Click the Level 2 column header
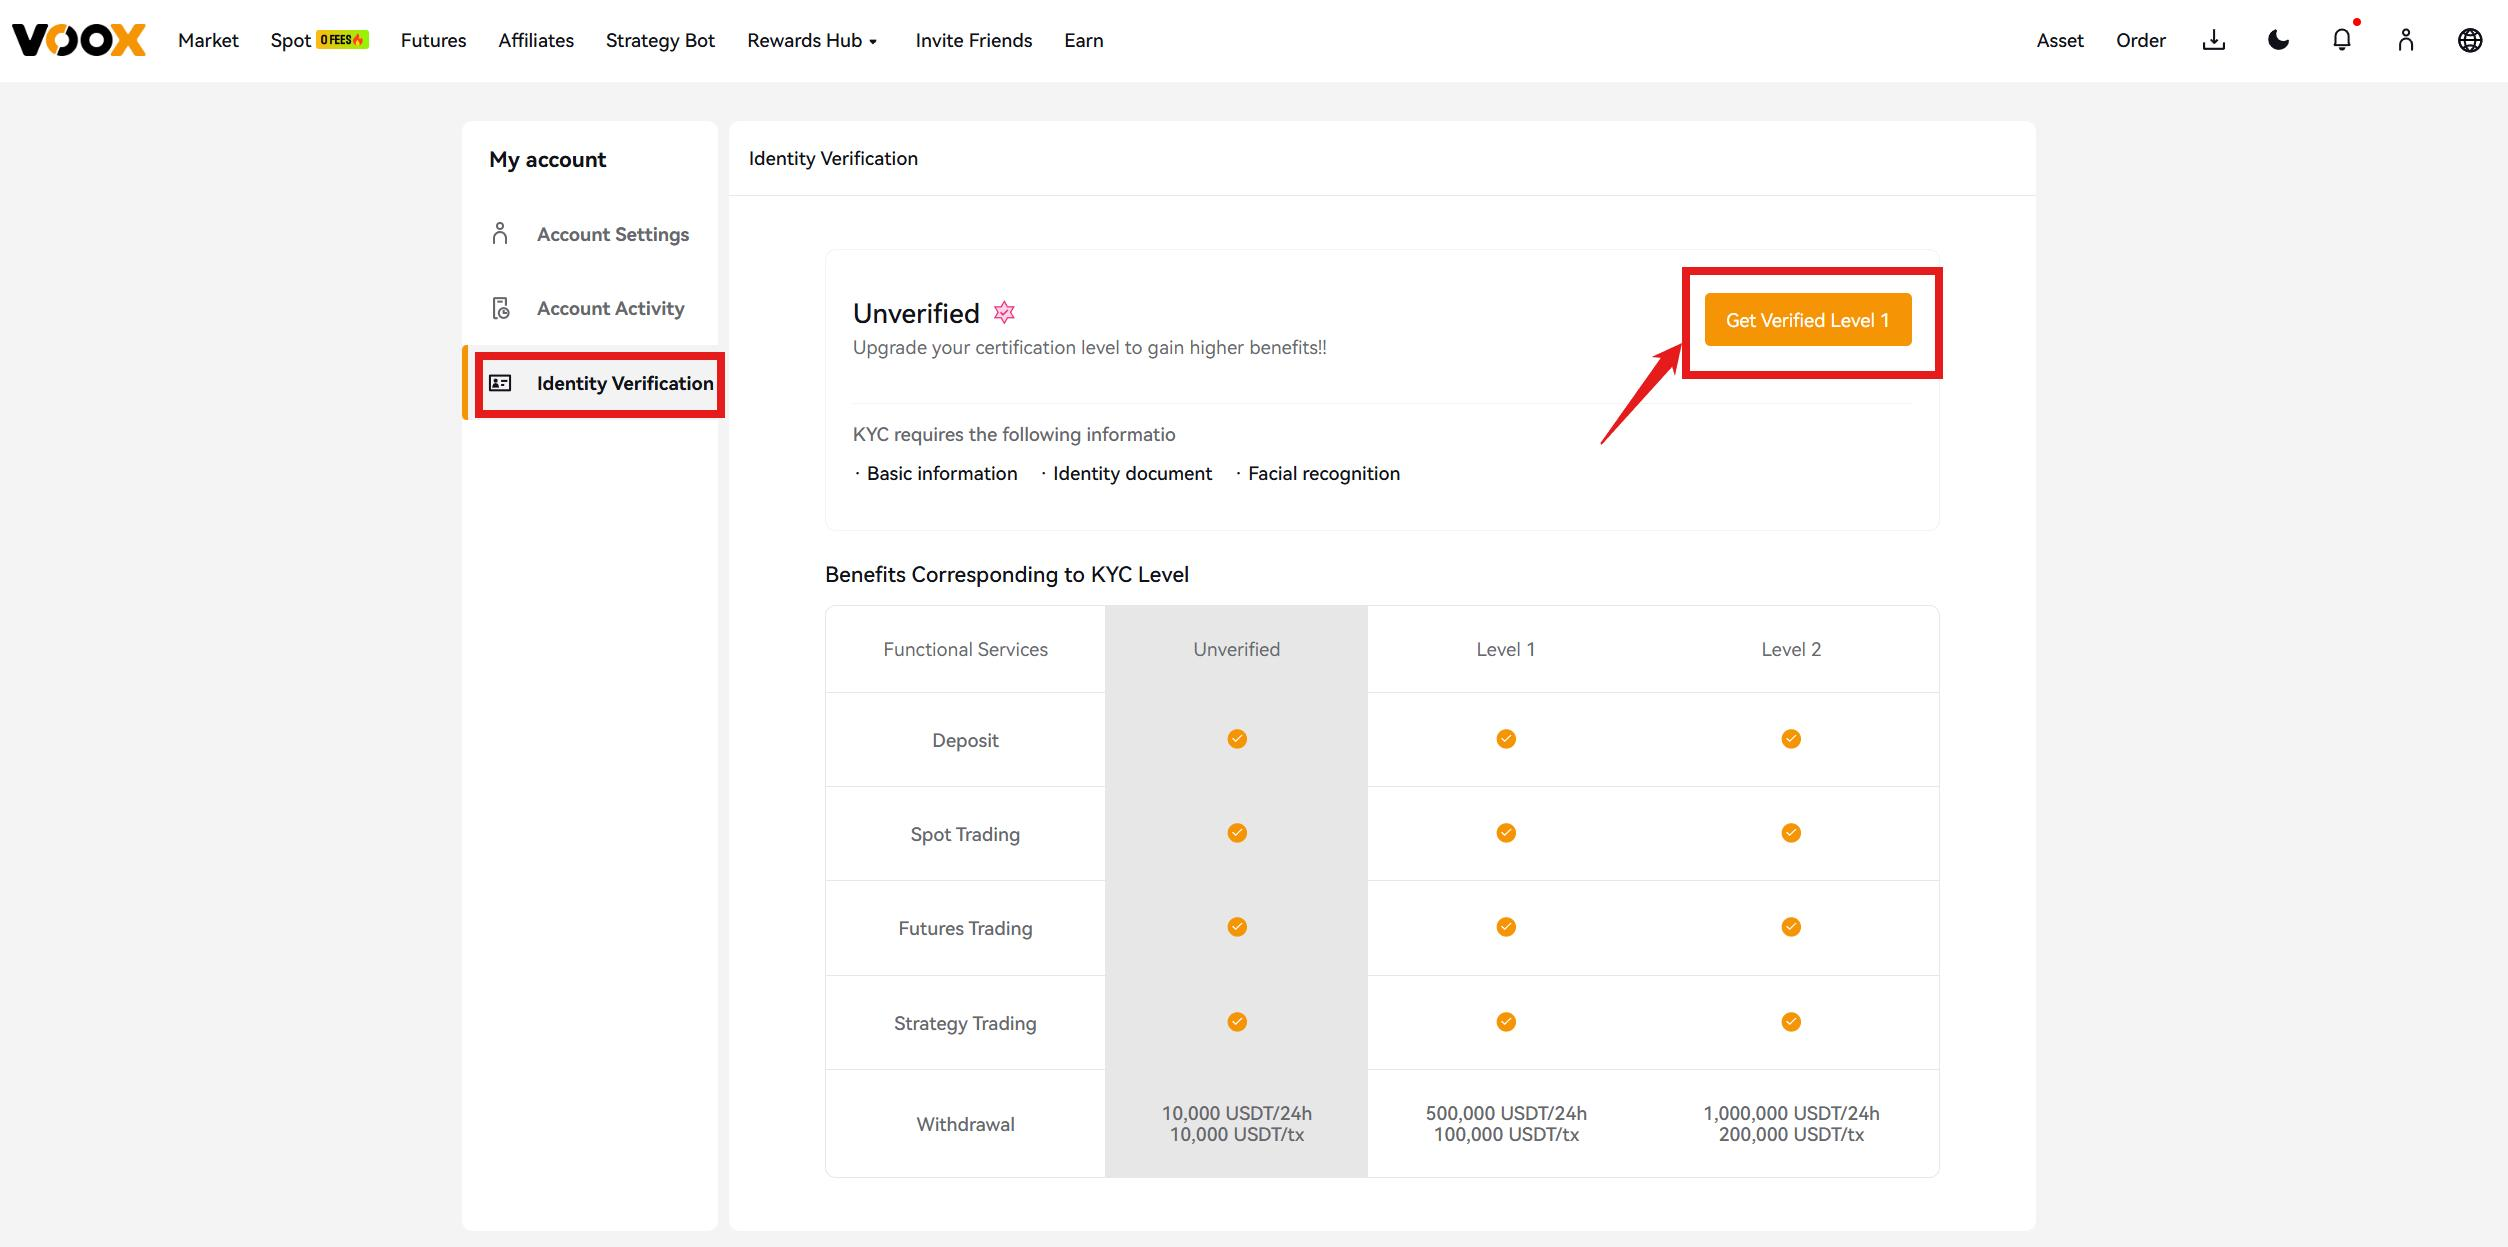This screenshot has height=1247, width=2508. 1791,649
